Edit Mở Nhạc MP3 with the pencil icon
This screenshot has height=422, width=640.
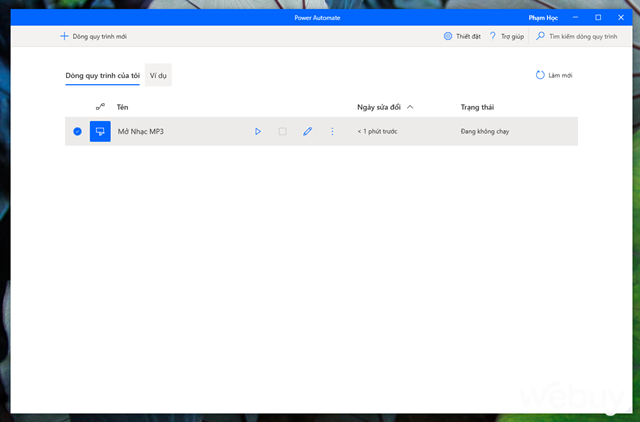pos(308,131)
